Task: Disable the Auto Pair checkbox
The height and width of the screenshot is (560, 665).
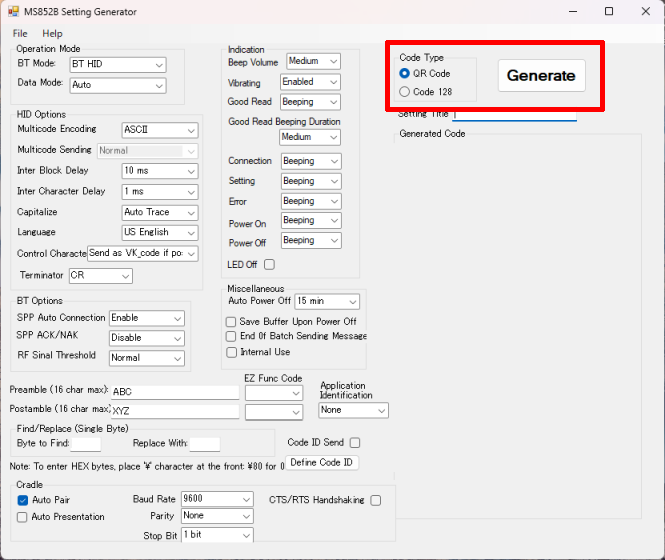Action: pos(23,500)
